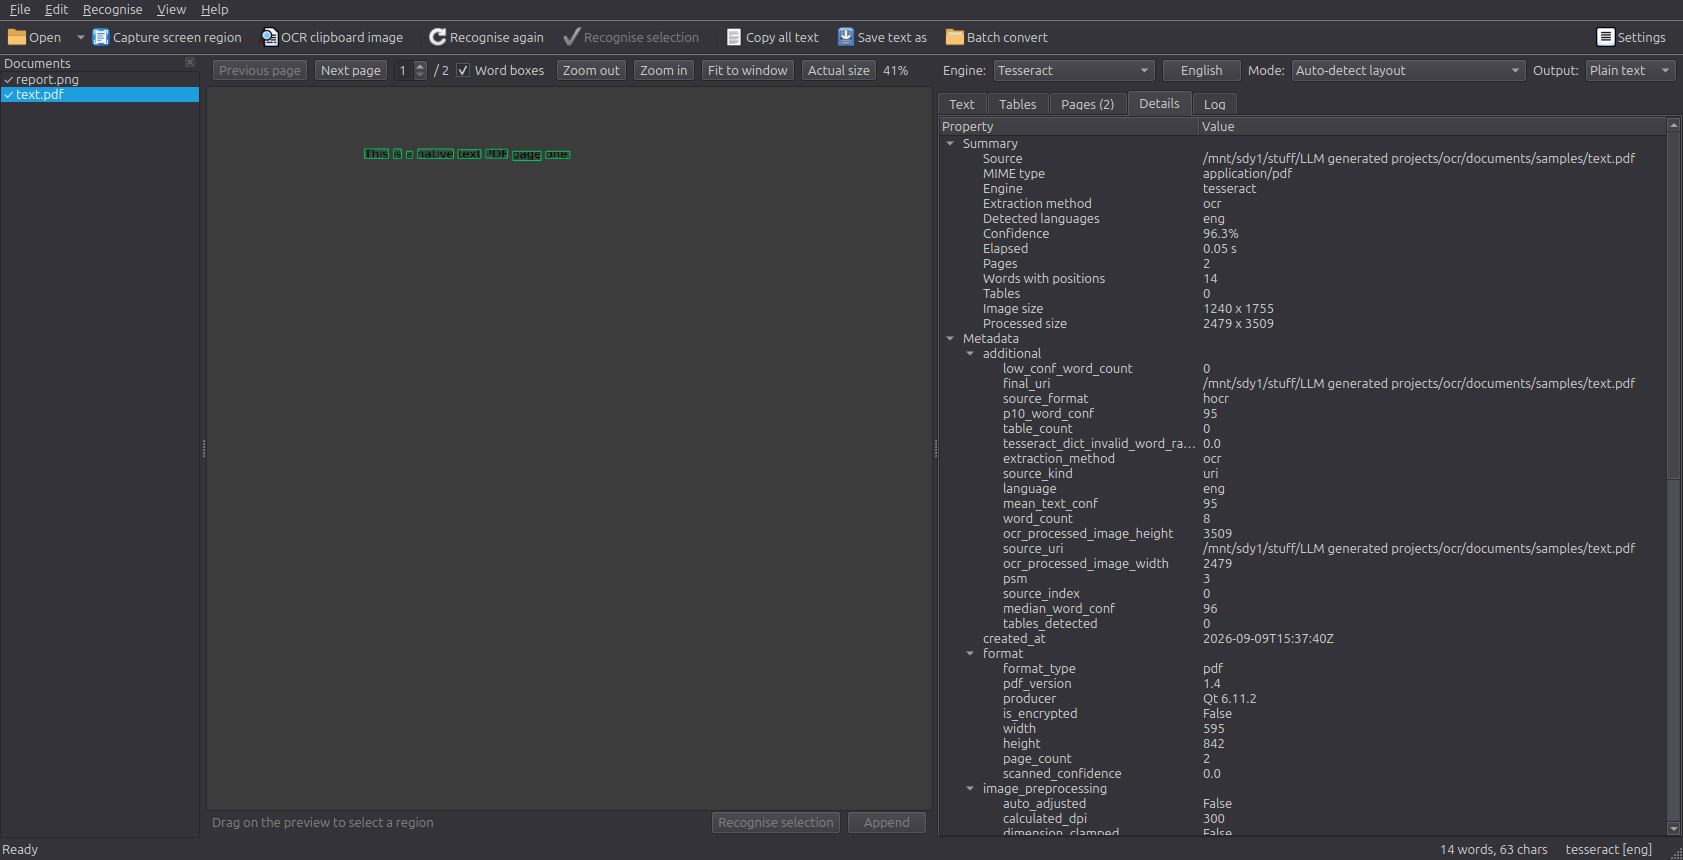Screen dimensions: 1683x860
Task: Click the Open folder icon
Action: (x=17, y=37)
